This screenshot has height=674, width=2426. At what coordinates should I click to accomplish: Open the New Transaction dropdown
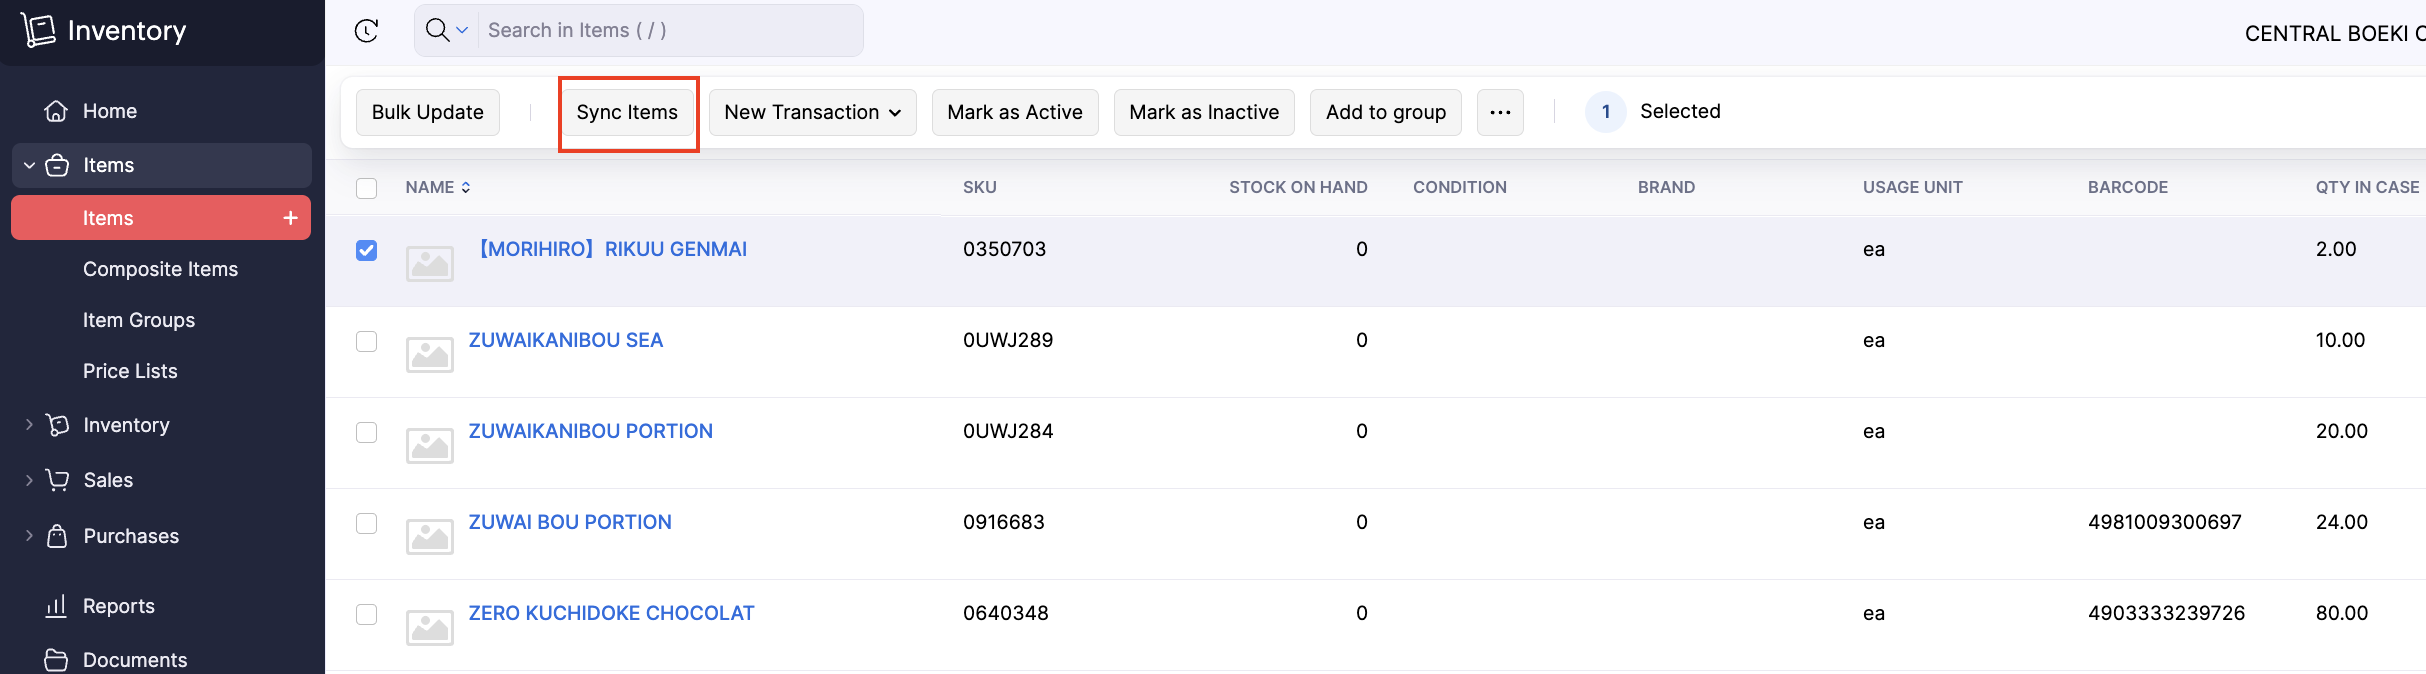click(812, 112)
